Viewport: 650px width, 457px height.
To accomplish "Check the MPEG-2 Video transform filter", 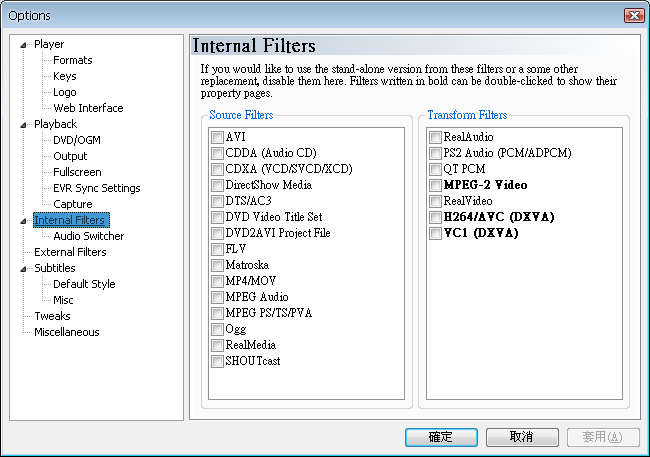I will 435,185.
